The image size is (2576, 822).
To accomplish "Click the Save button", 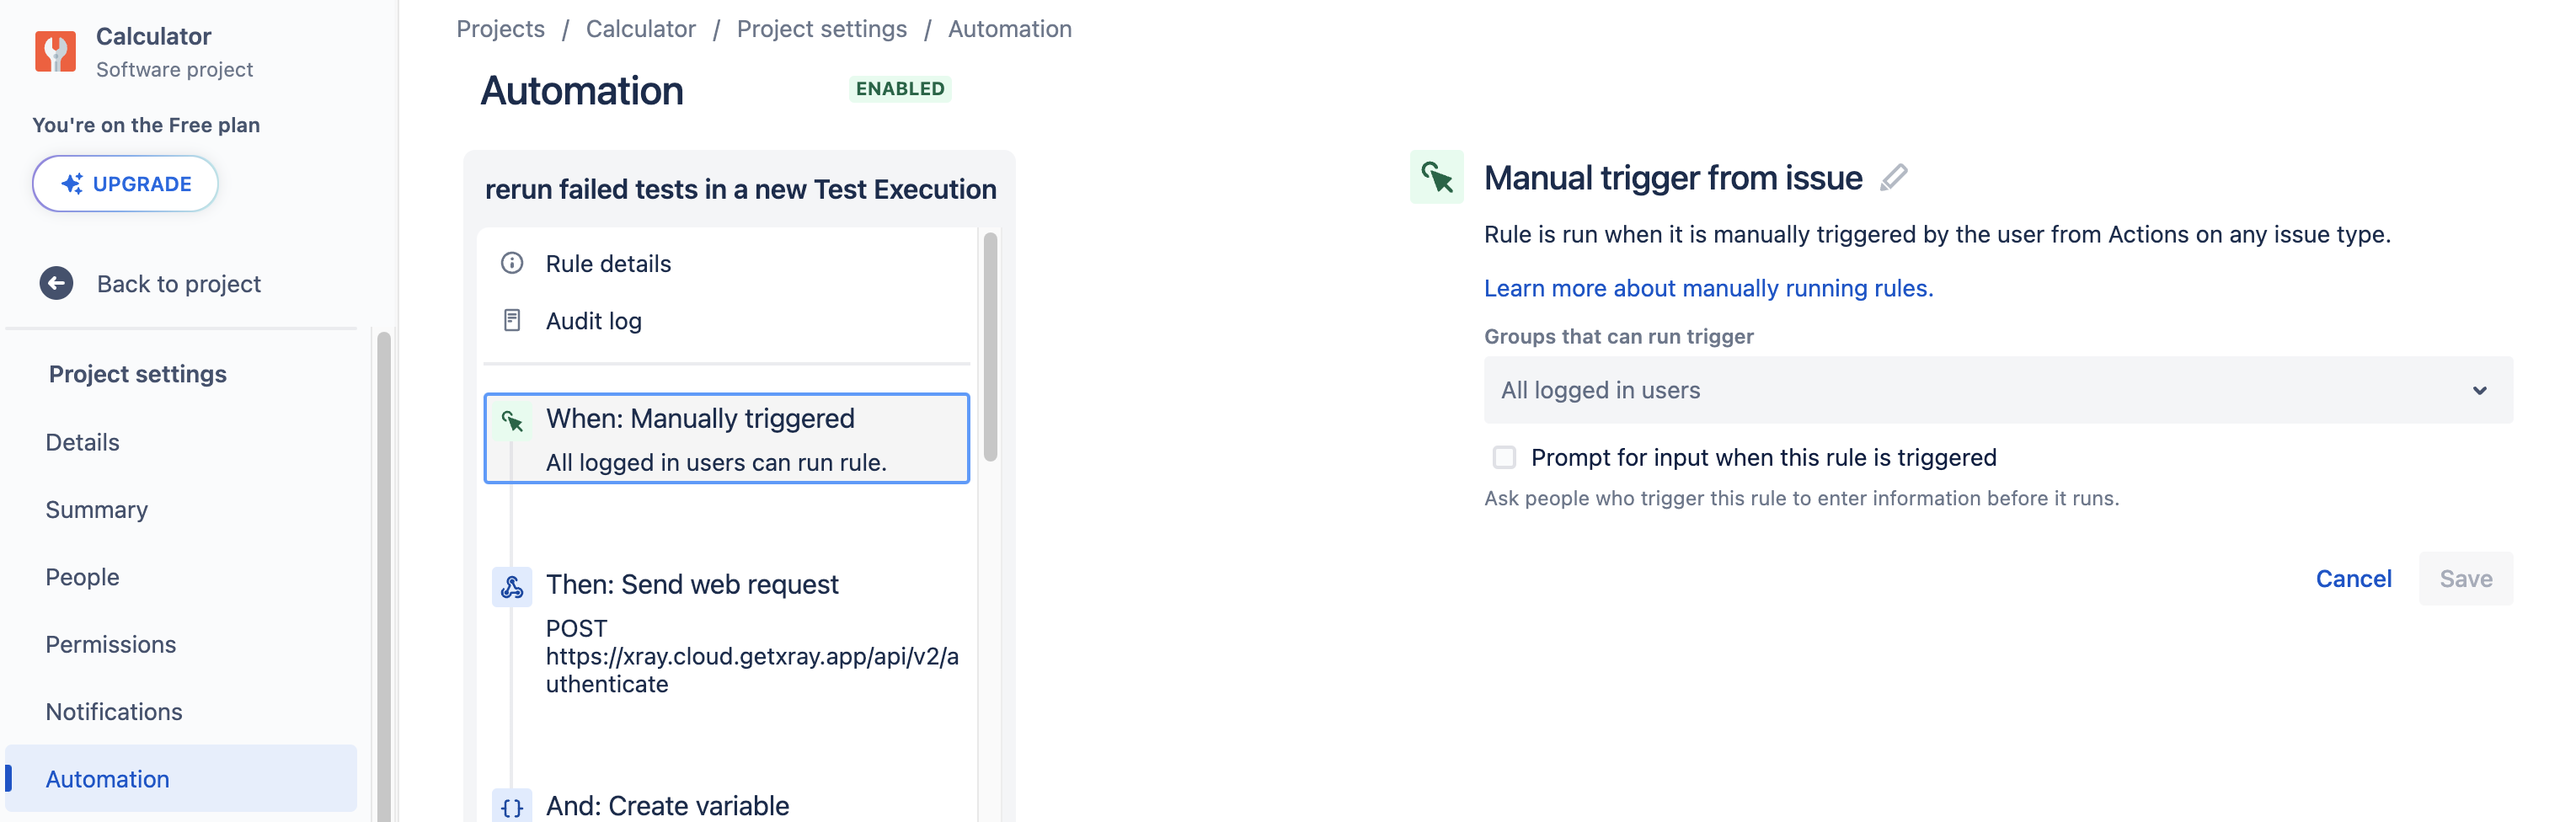I will [2465, 578].
